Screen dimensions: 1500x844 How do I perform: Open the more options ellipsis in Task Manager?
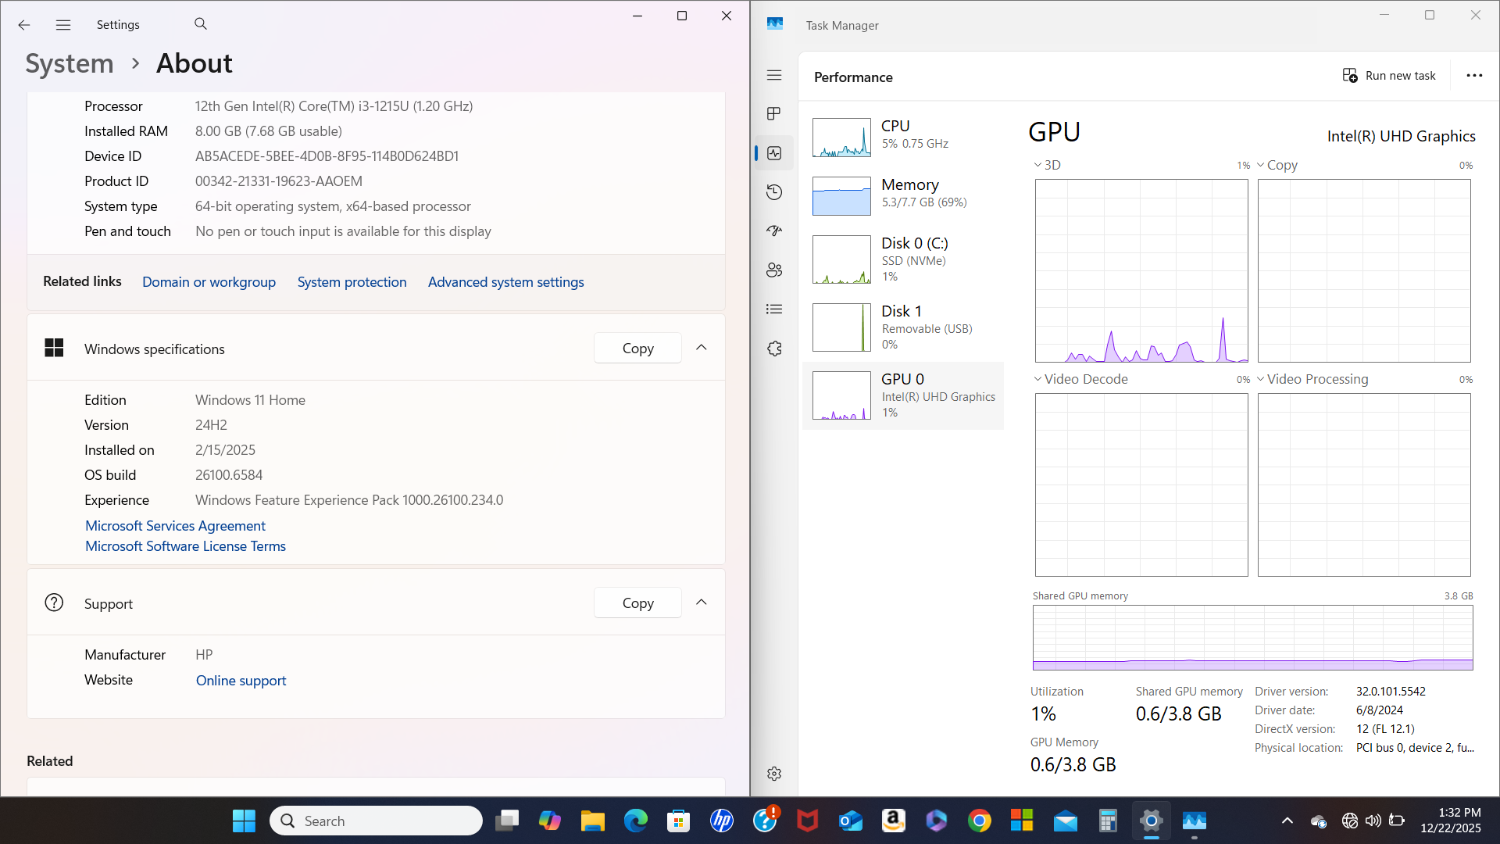pos(1474,76)
